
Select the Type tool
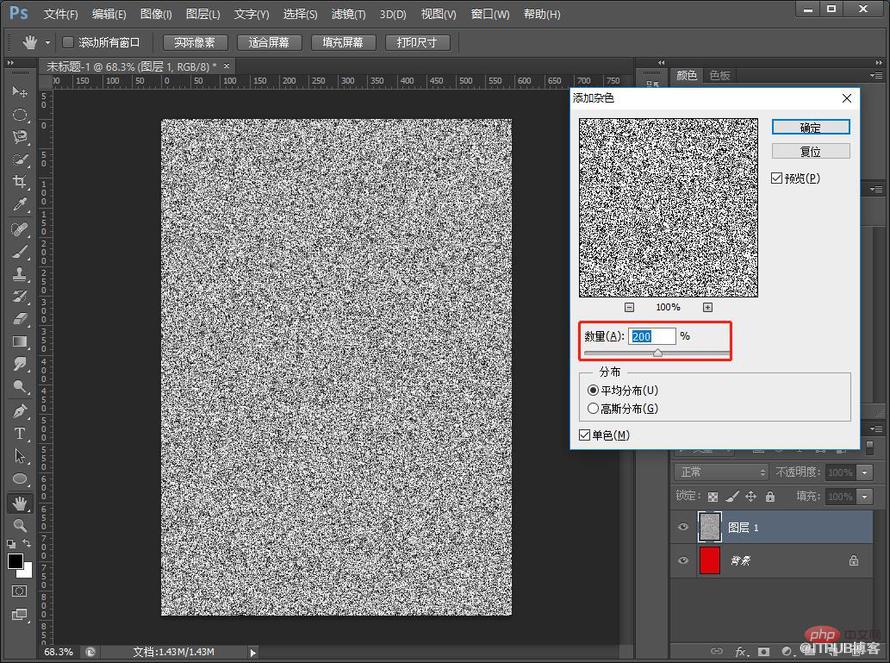tap(20, 434)
